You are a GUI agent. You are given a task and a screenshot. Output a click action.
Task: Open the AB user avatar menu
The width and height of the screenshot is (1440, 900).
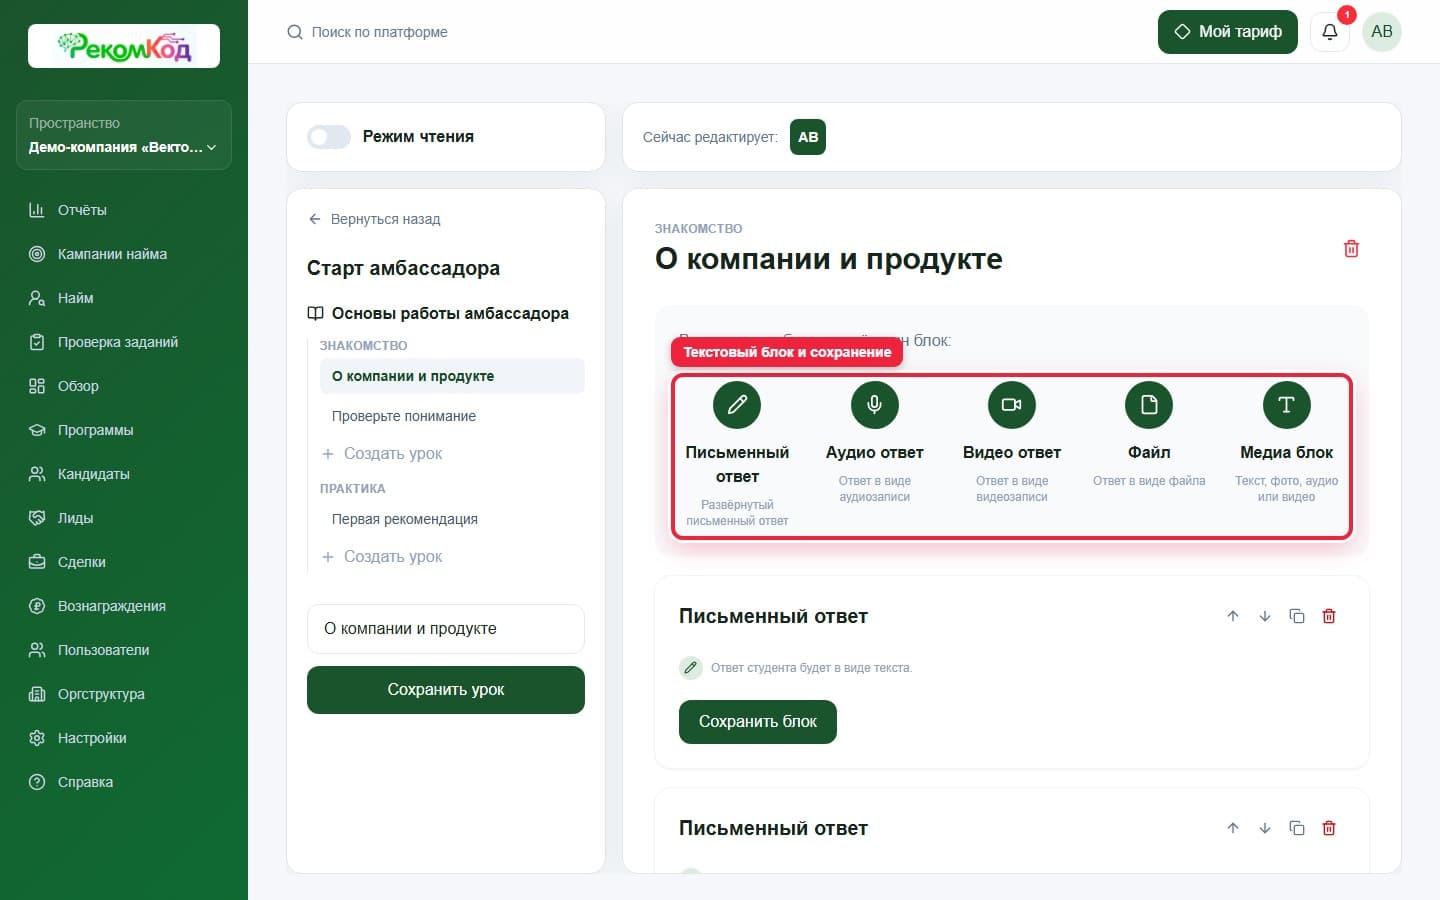click(x=1382, y=32)
